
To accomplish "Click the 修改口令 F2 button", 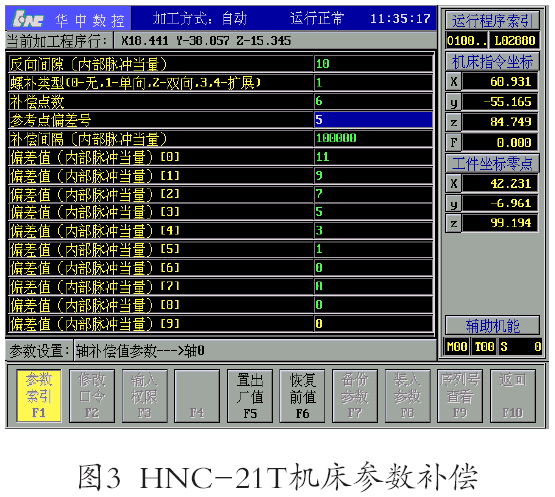I will pyautogui.click(x=92, y=396).
